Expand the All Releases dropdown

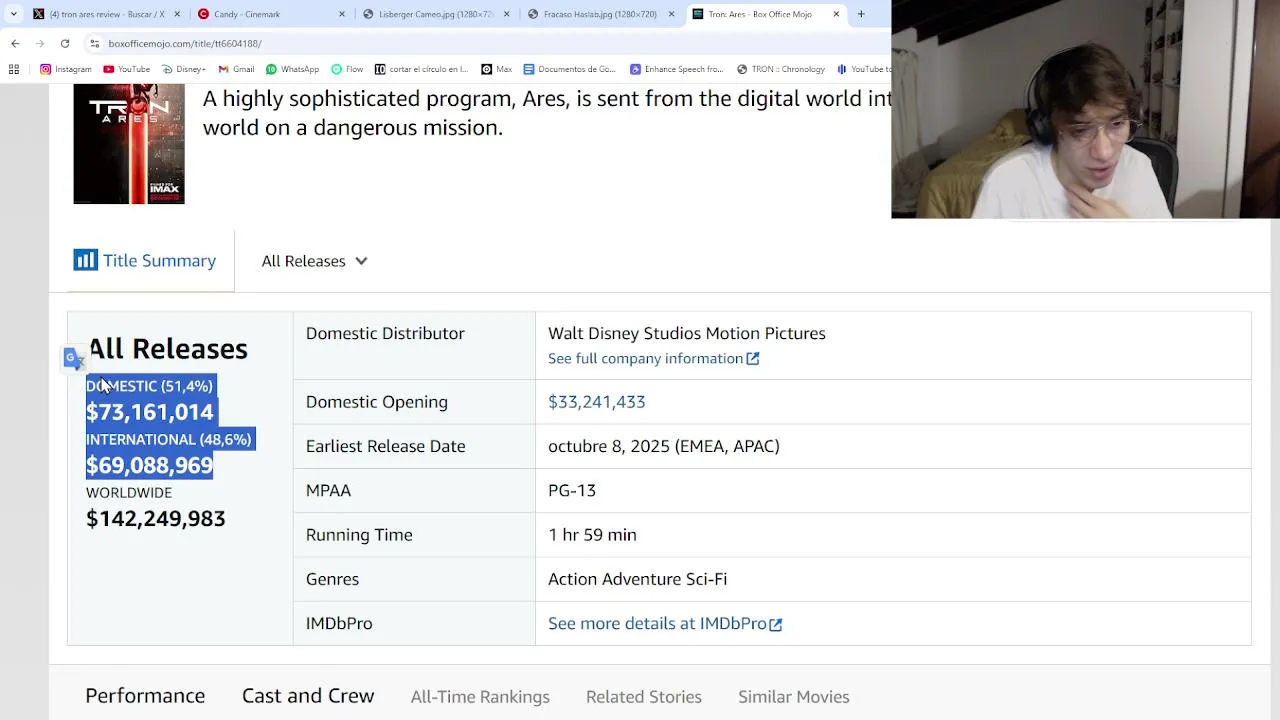coord(314,261)
